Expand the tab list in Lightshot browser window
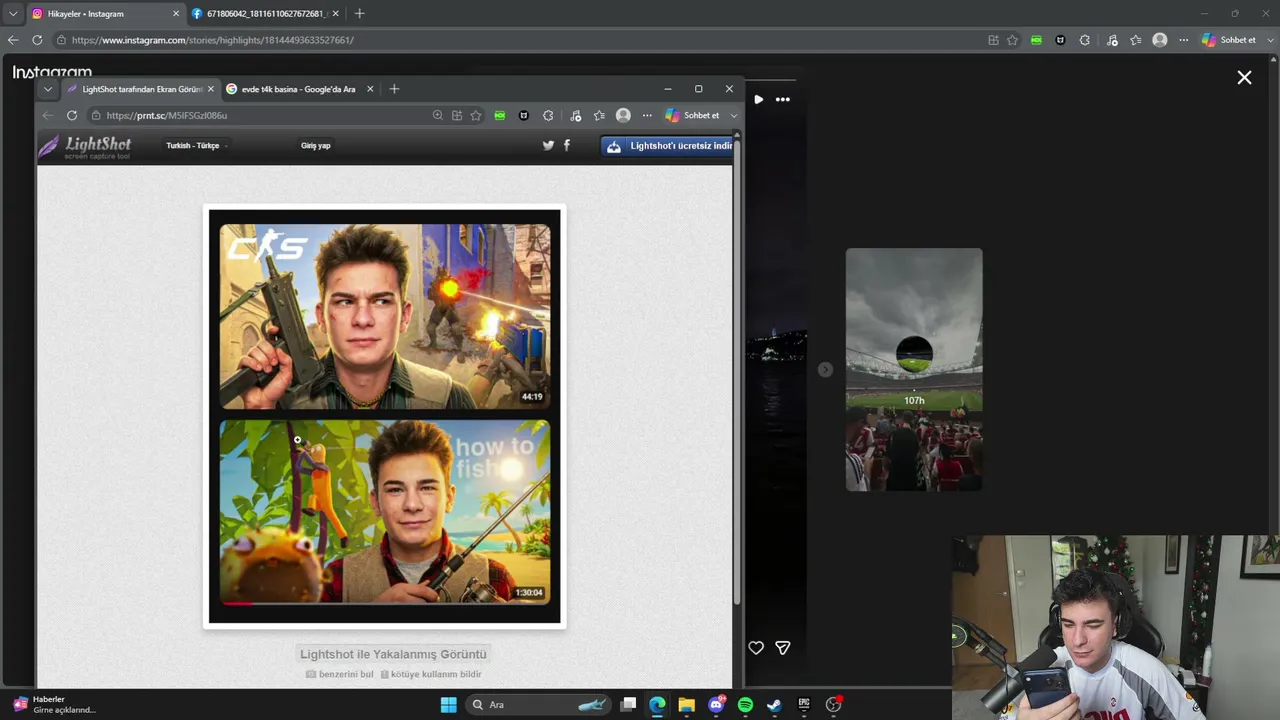 tap(47, 89)
